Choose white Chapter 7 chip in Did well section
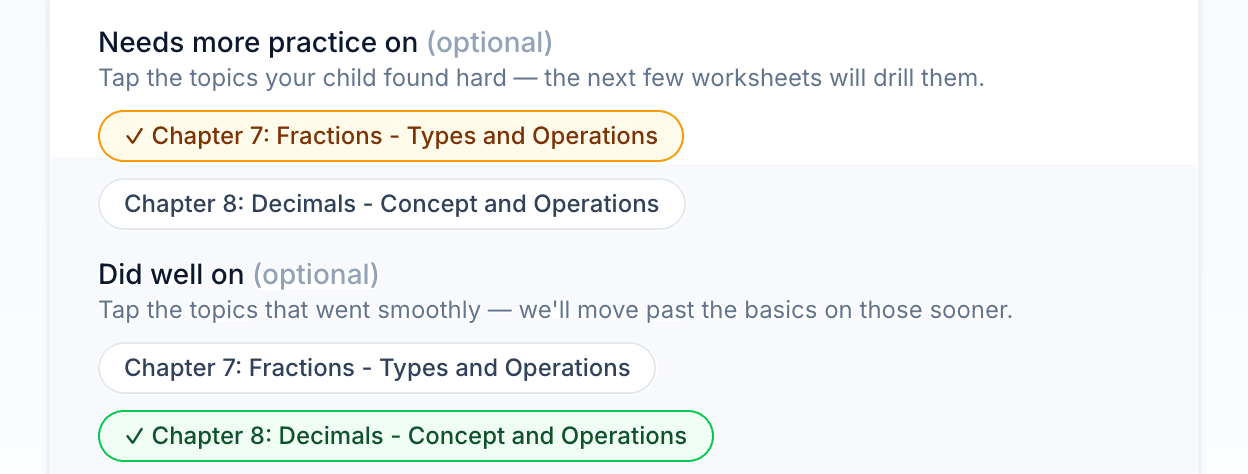 pyautogui.click(x=377, y=368)
